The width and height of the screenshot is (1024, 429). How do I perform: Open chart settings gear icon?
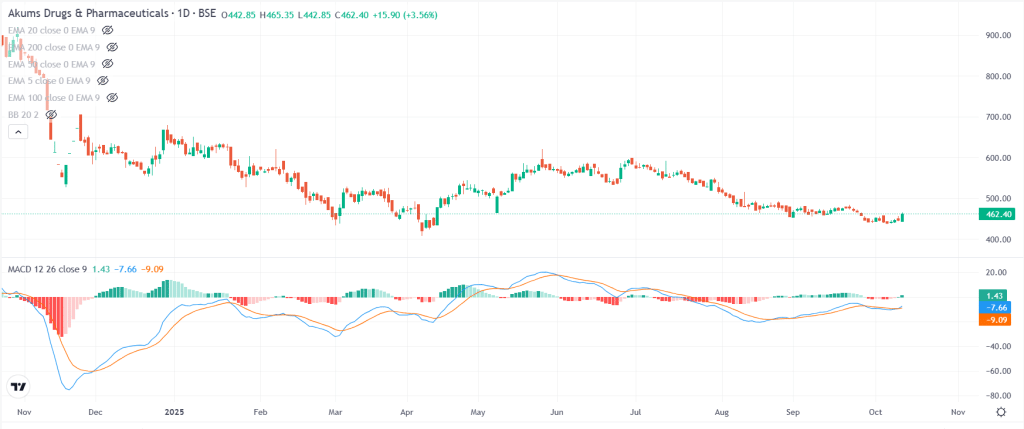coord(1001,411)
